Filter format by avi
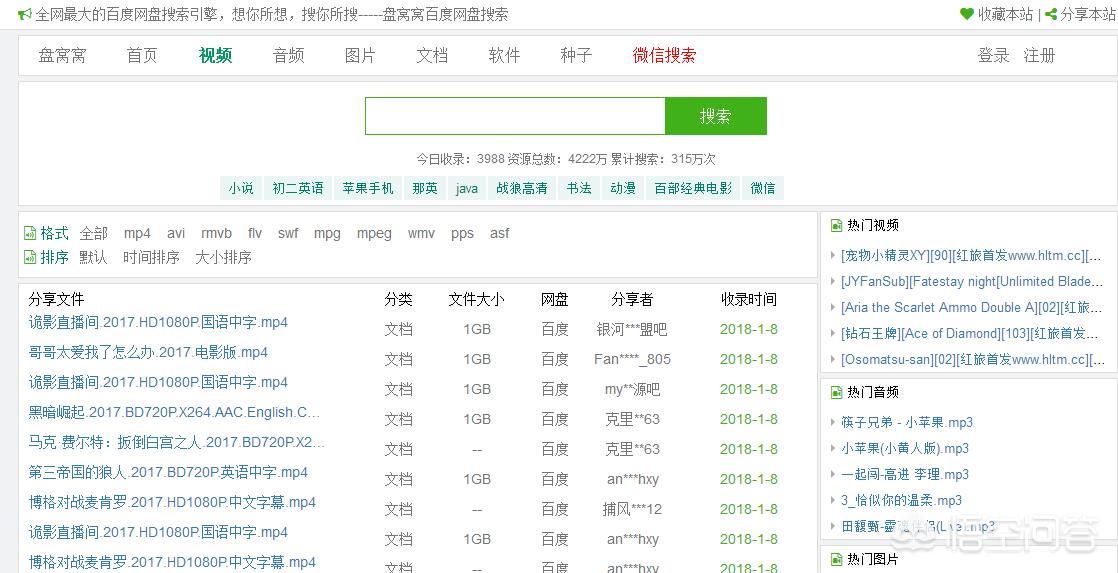The width and height of the screenshot is (1118, 573). tap(176, 233)
